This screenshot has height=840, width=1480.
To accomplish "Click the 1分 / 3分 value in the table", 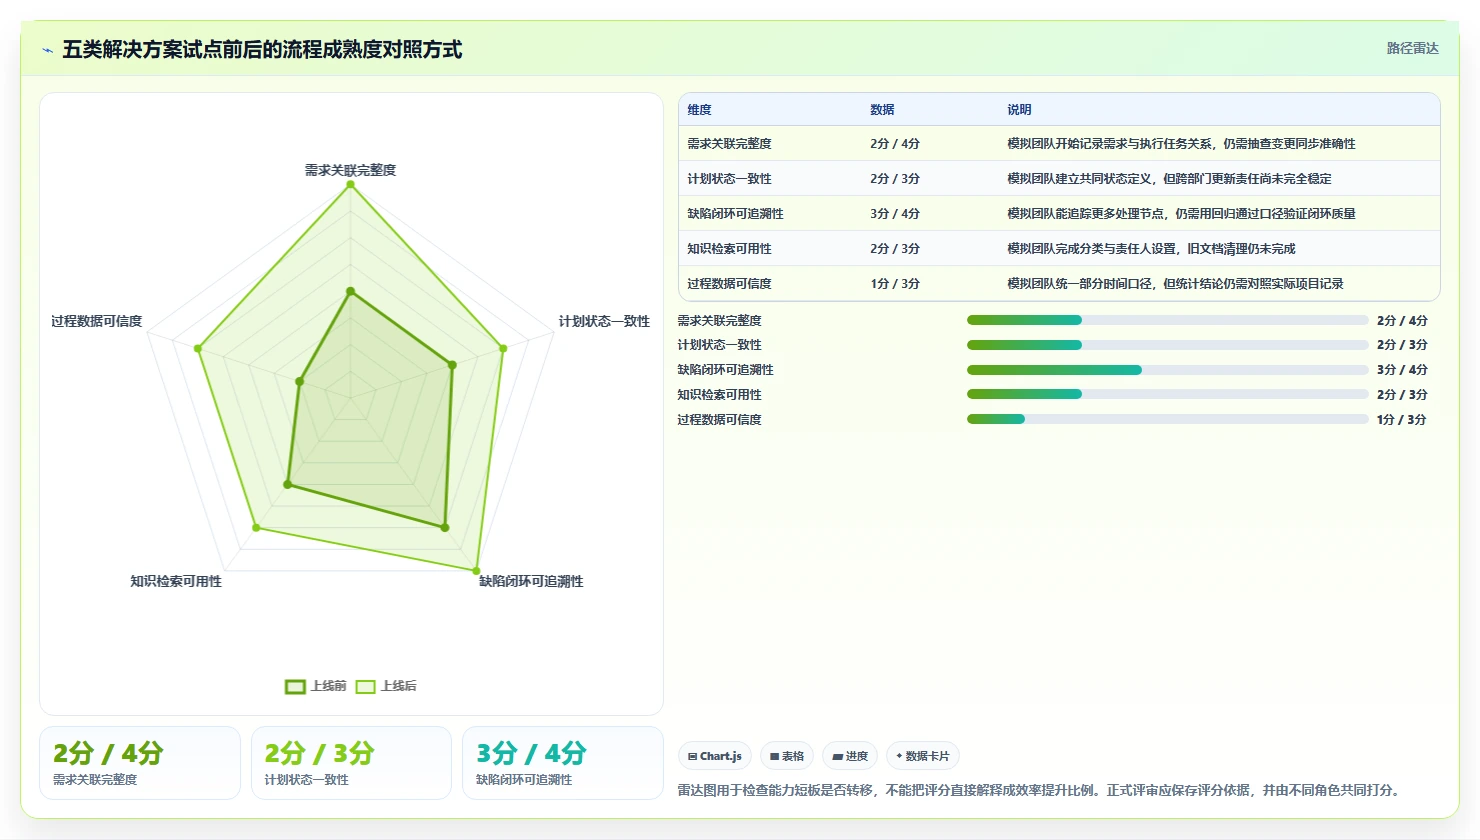I will (x=895, y=284).
